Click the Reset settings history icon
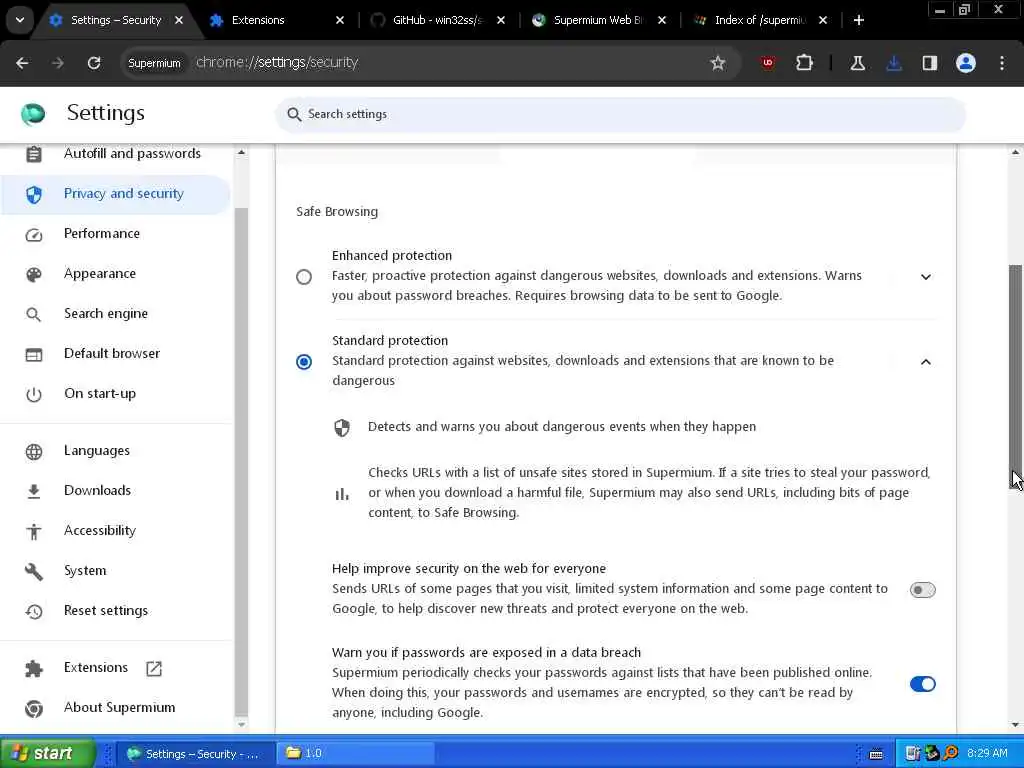Image resolution: width=1024 pixels, height=768 pixels. click(33, 611)
